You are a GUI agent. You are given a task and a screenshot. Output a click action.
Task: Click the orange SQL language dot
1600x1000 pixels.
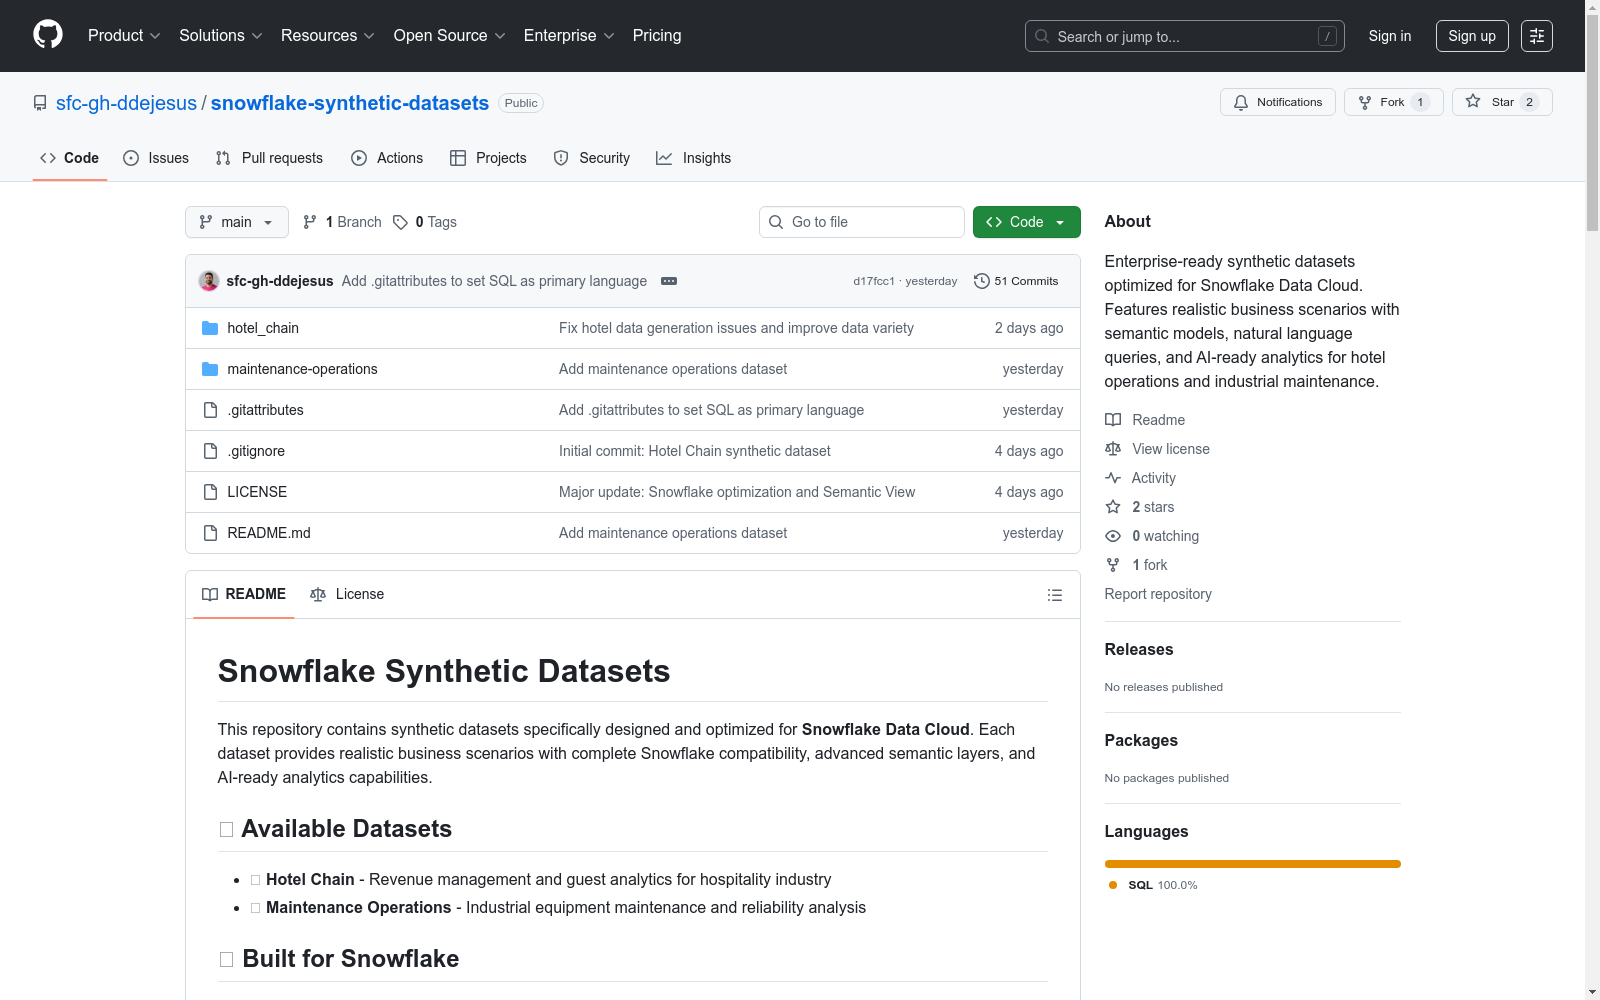(1113, 885)
